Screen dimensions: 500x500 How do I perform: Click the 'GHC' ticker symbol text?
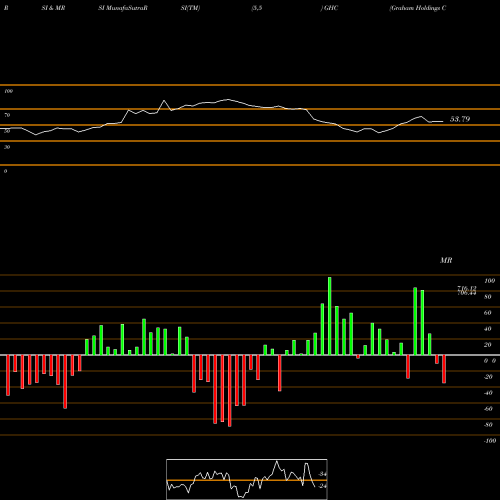click(x=331, y=8)
